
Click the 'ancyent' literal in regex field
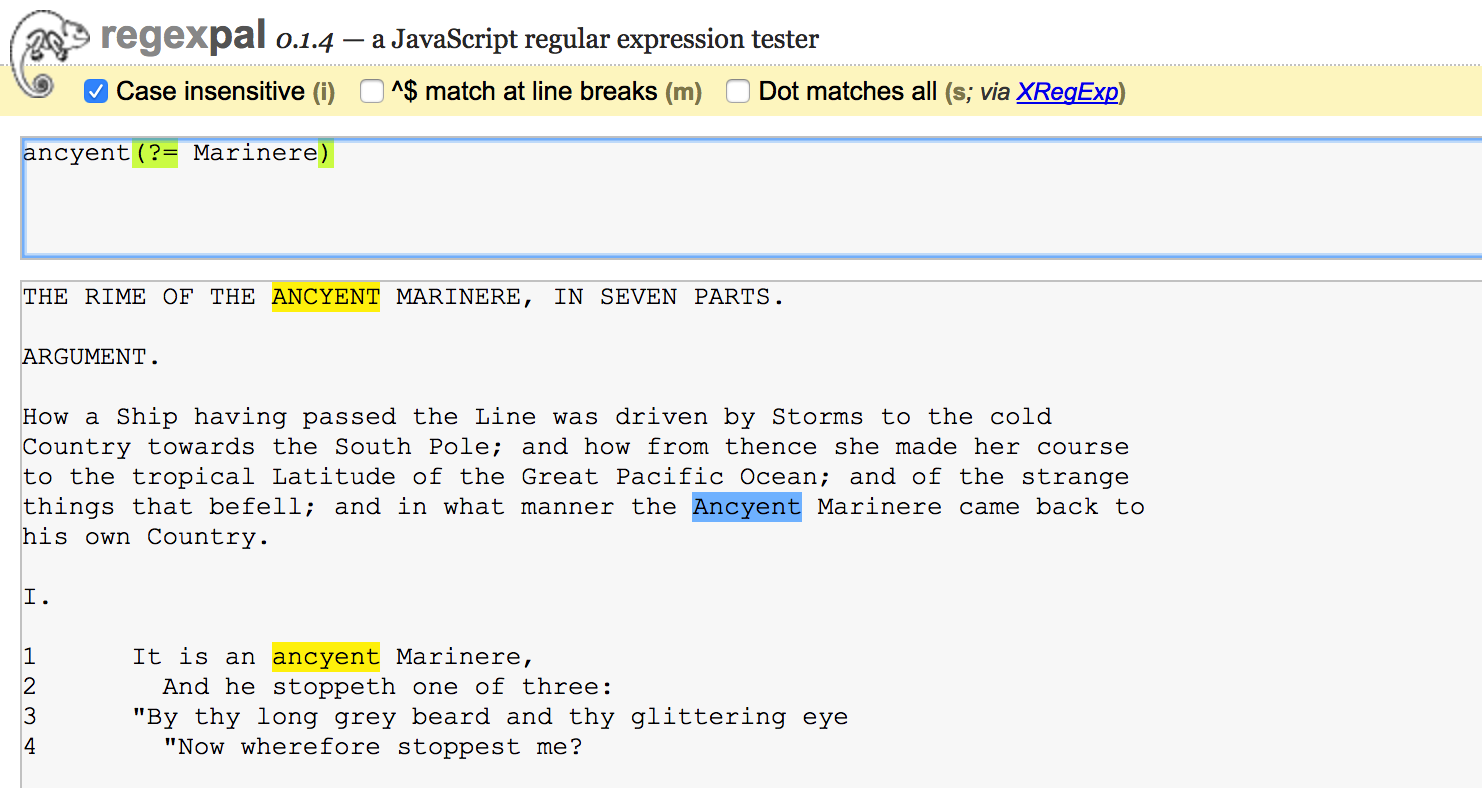(77, 154)
